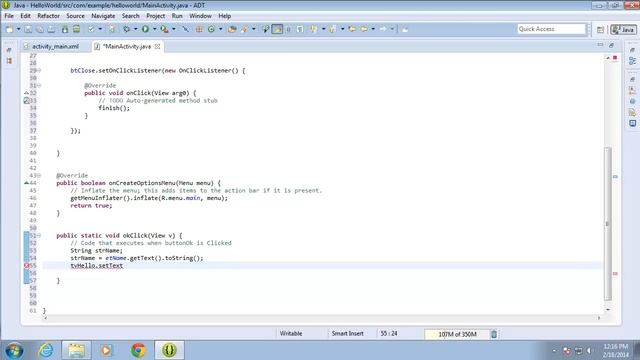Open the File menu
The image size is (640, 360).
(9, 16)
